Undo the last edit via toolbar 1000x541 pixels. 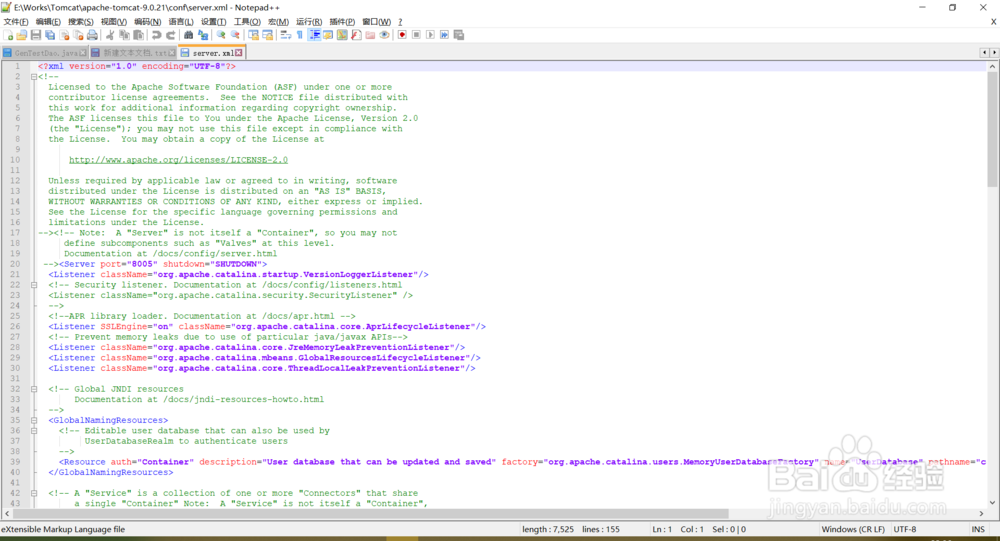click(156, 35)
